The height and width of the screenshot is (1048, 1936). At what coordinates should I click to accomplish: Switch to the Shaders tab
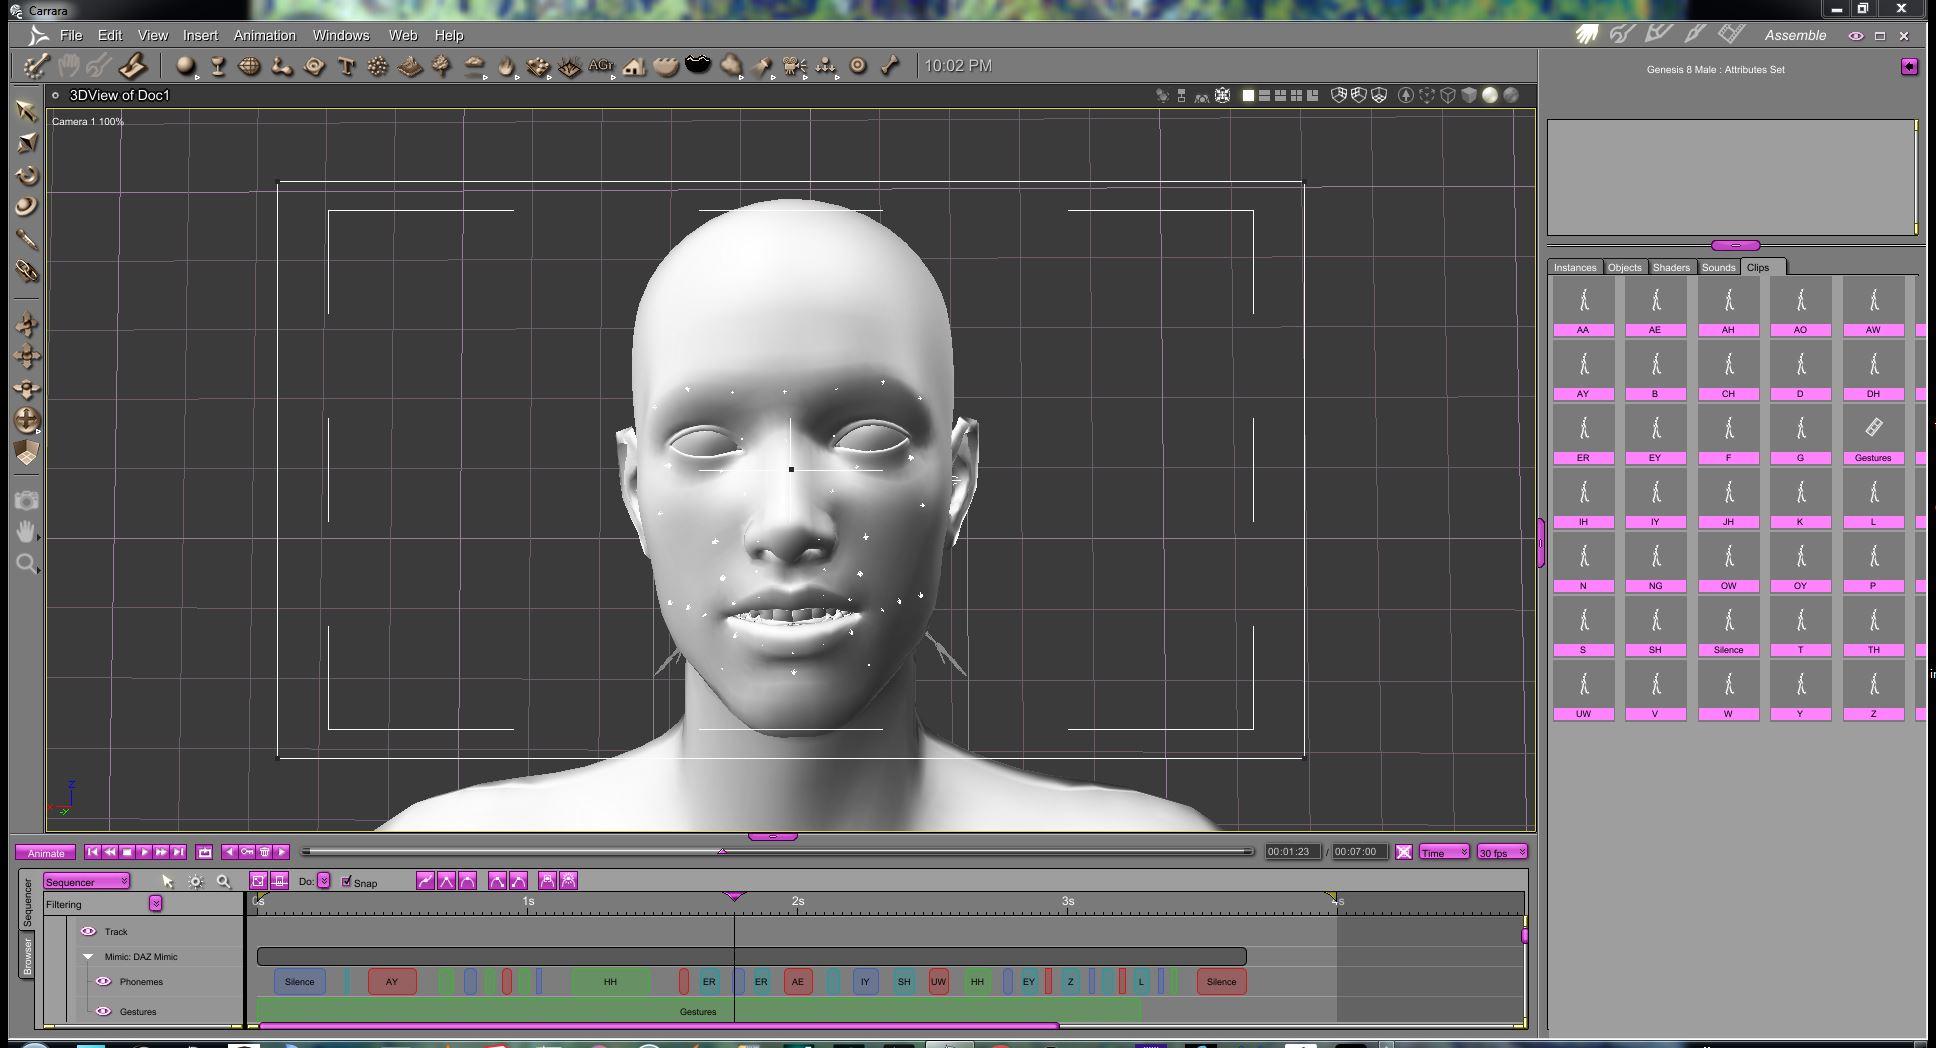coord(1671,268)
